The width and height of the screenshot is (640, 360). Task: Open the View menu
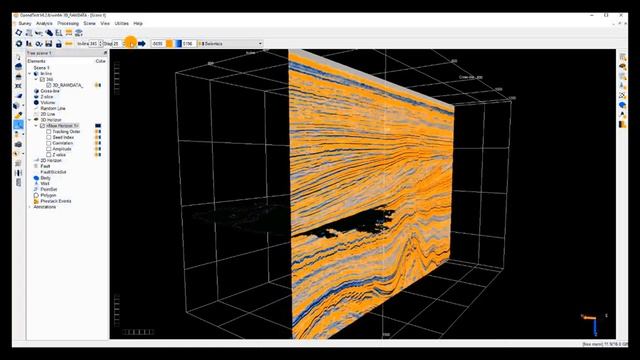coord(105,24)
